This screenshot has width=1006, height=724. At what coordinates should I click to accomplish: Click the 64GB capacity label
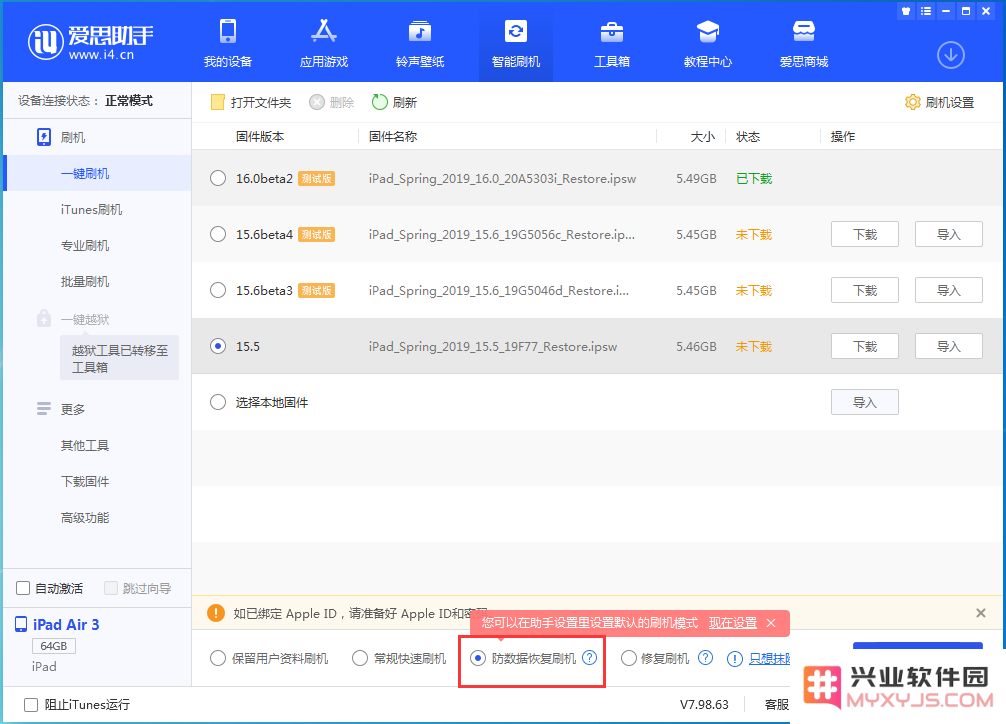[54, 646]
